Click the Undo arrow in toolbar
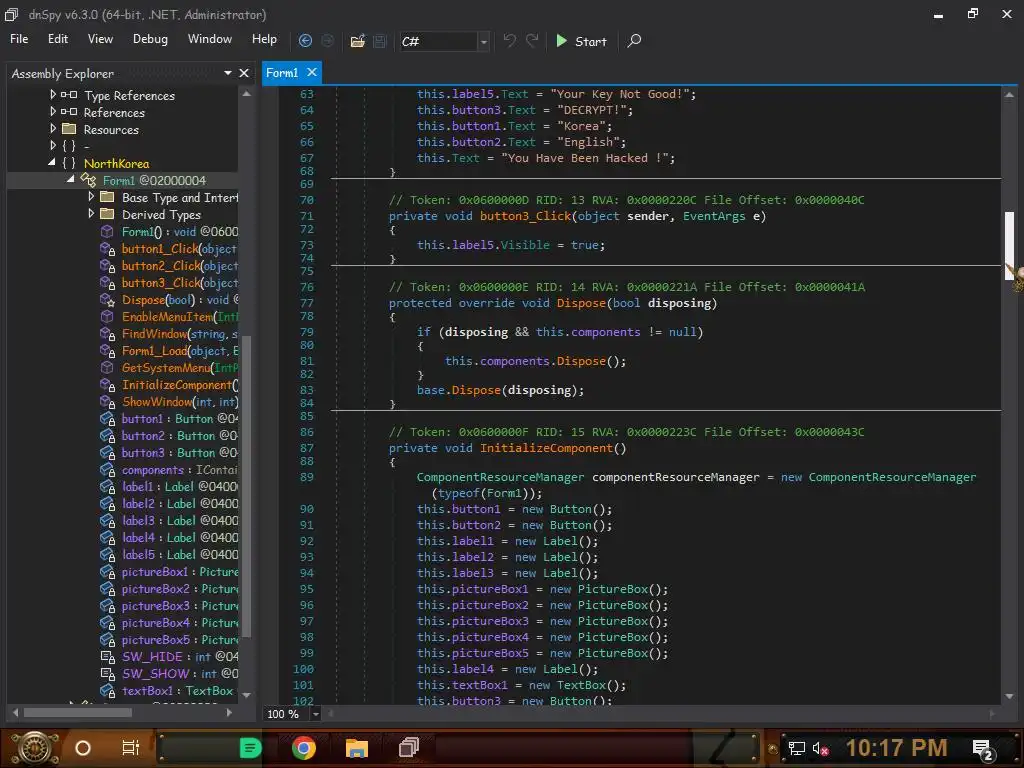This screenshot has width=1024, height=768. point(510,41)
